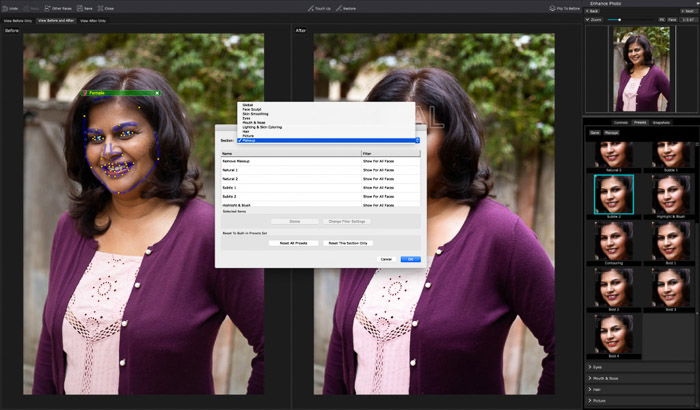Click the Flip To Before icon
Image resolution: width=700 pixels, height=410 pixels.
(x=562, y=8)
